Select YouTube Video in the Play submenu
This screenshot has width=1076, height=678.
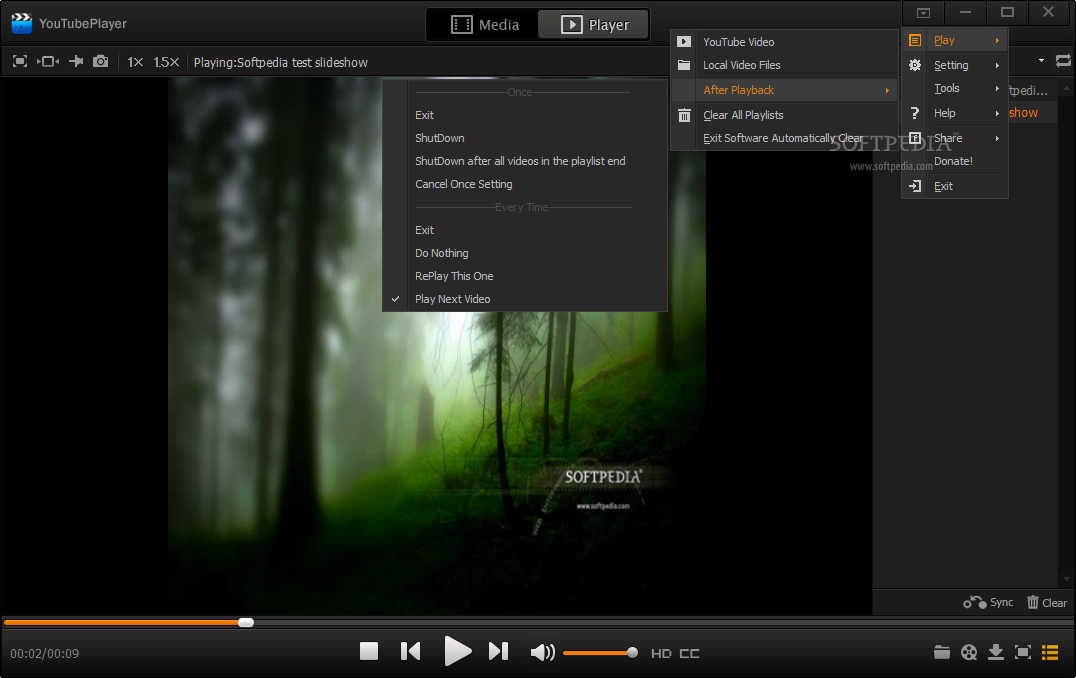pos(784,42)
